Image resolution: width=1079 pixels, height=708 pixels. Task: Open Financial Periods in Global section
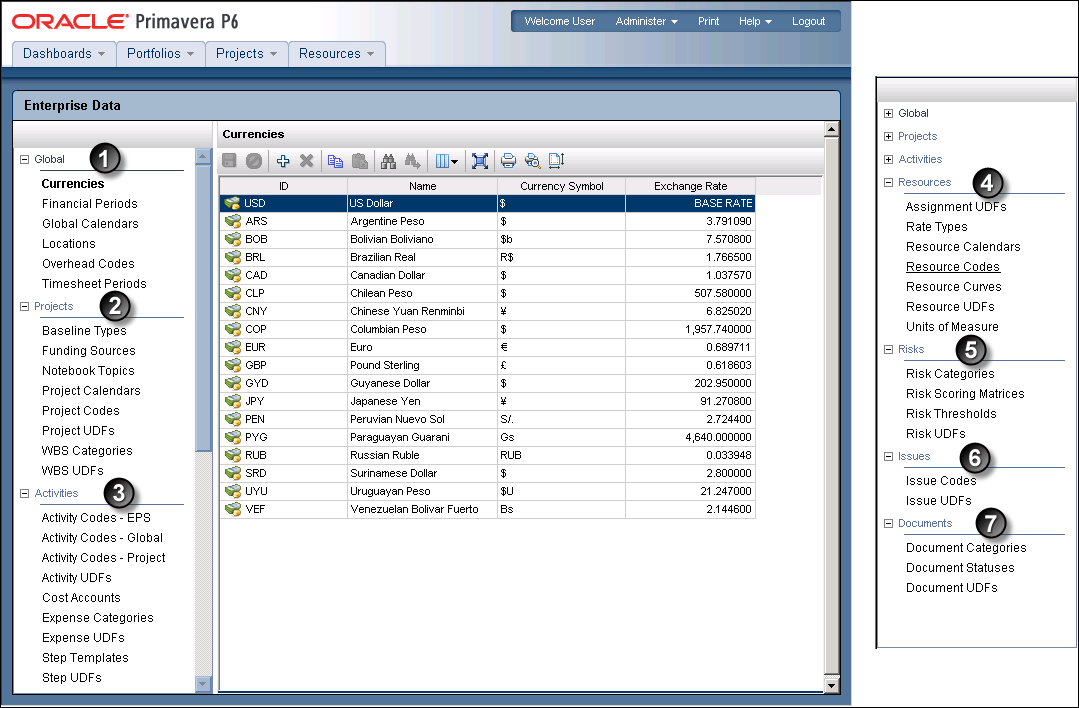point(89,204)
